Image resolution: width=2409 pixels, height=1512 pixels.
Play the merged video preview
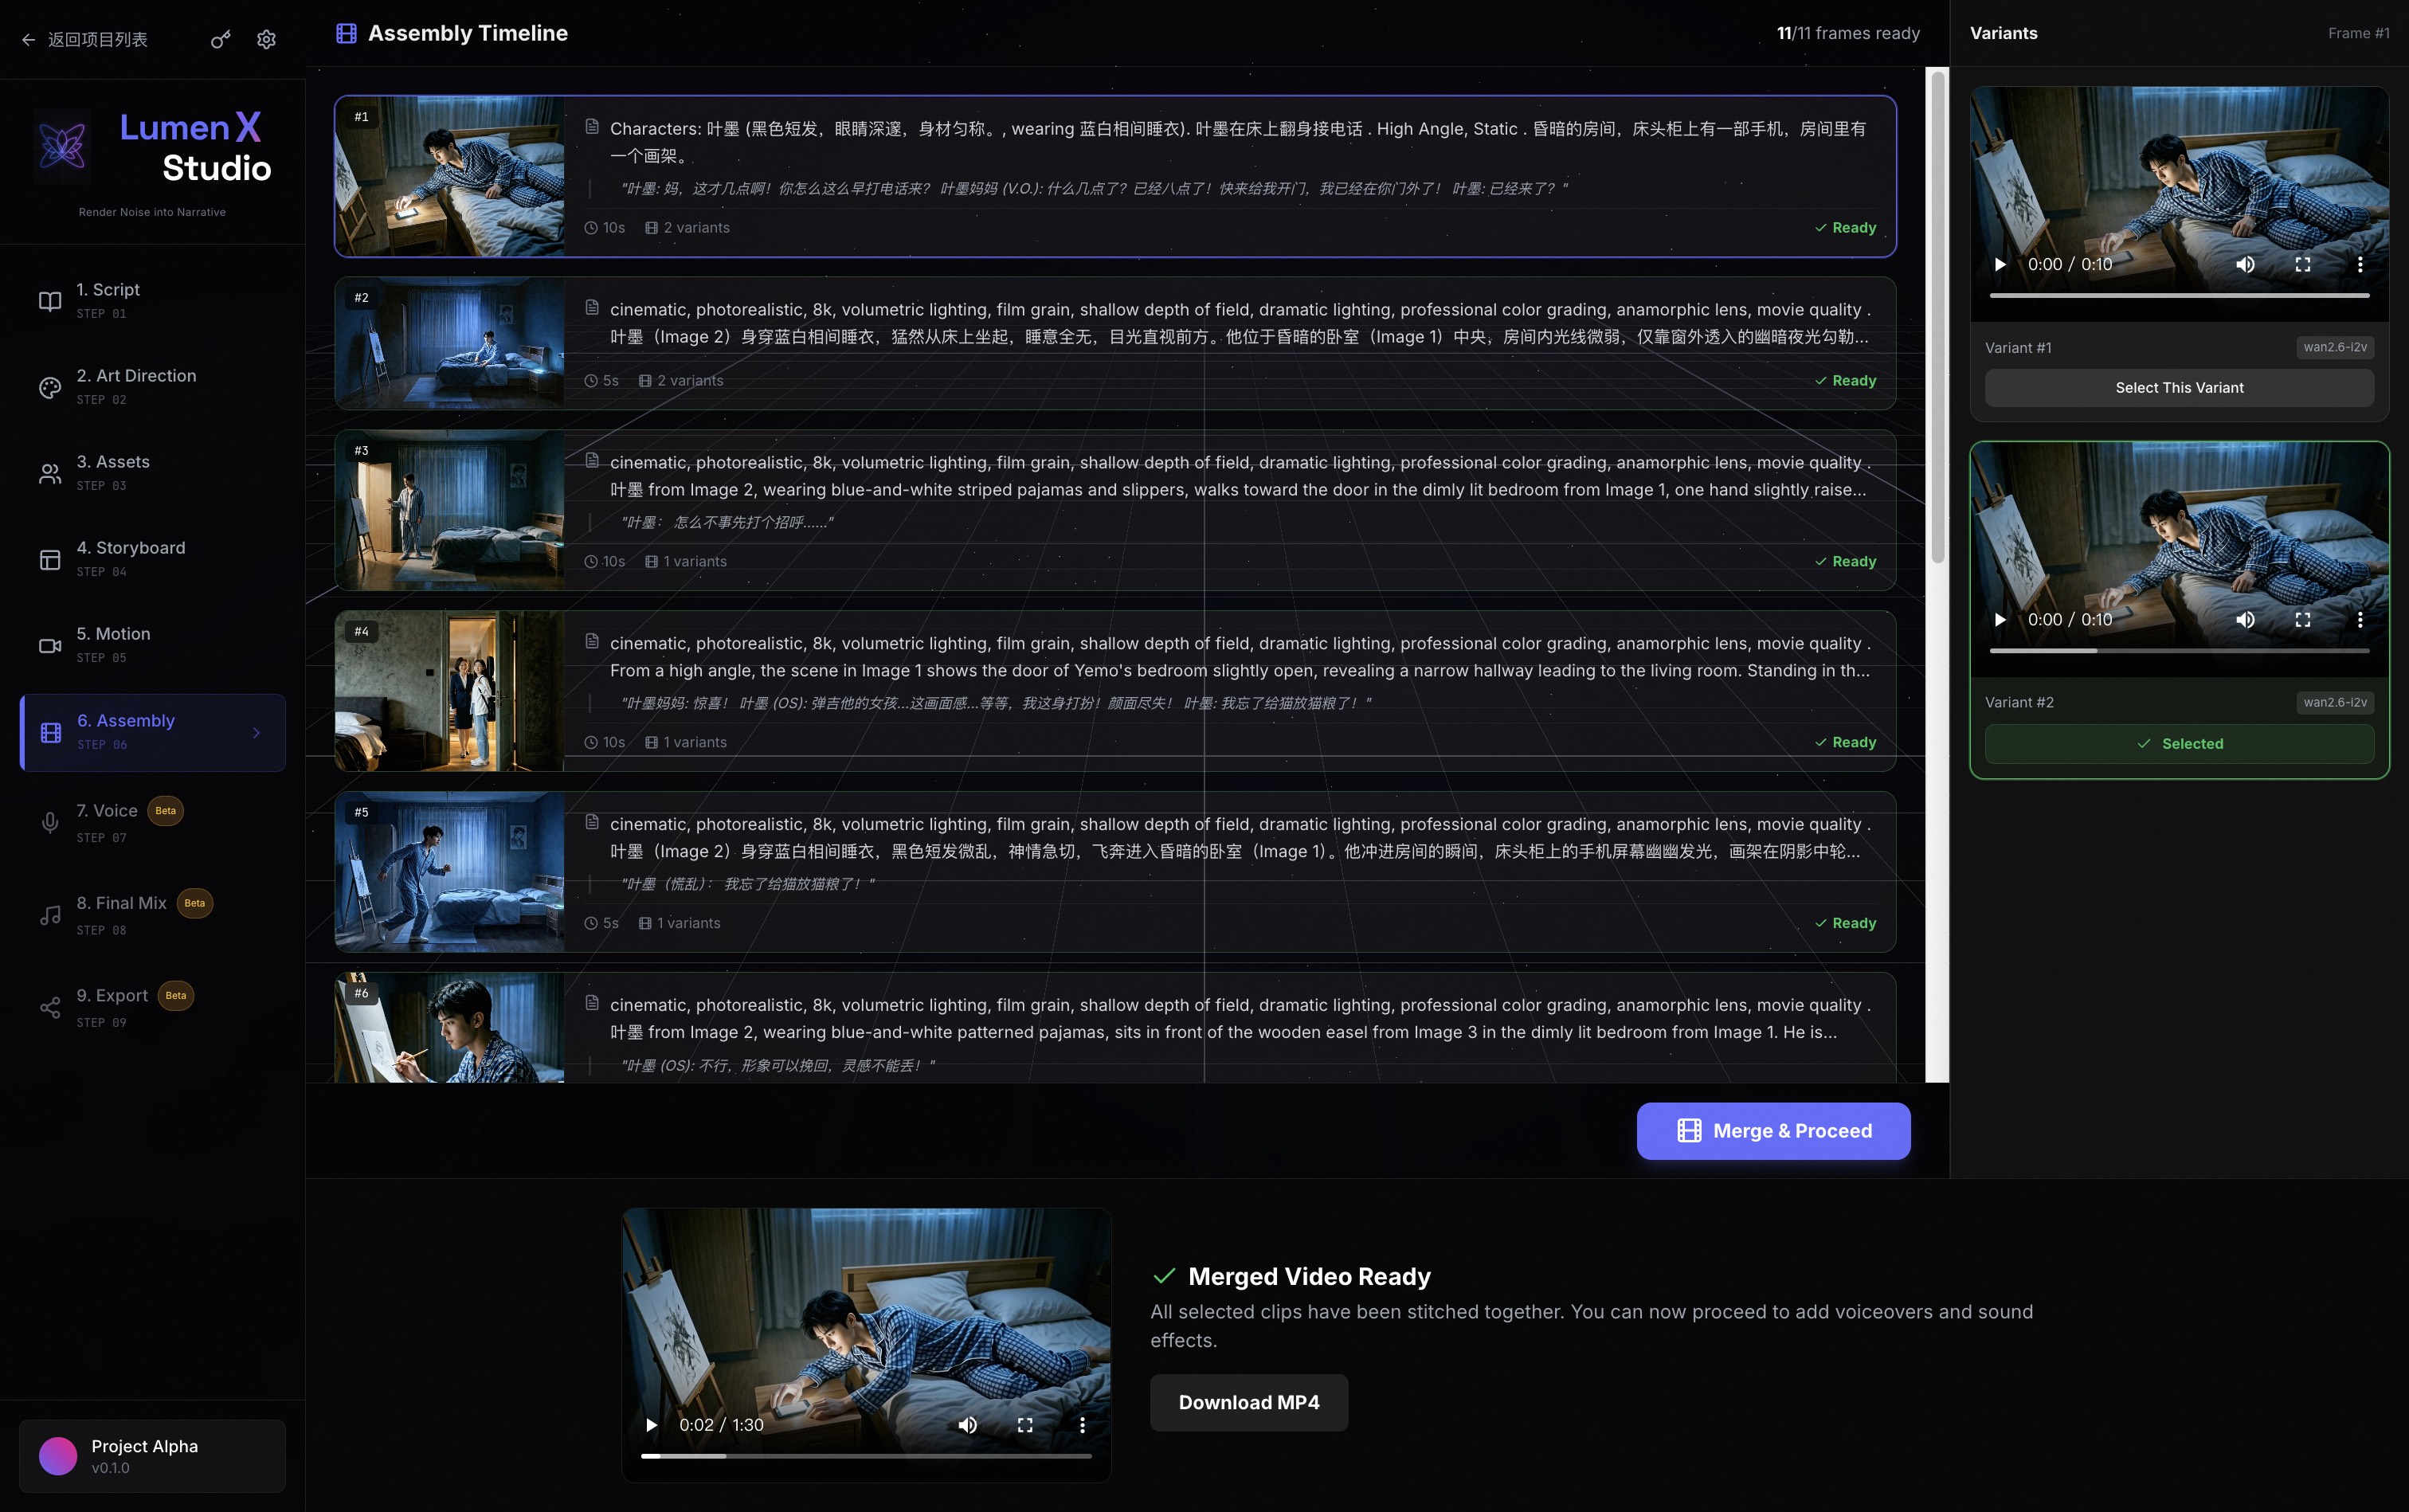click(x=651, y=1425)
